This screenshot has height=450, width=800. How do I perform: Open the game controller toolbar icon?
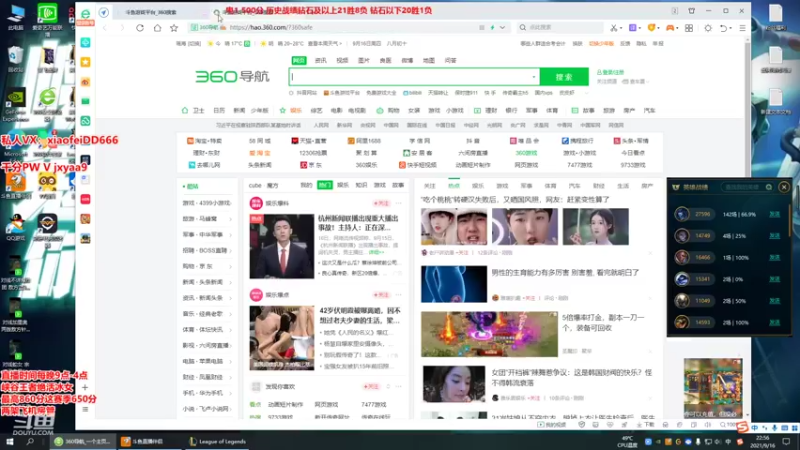pos(670,28)
